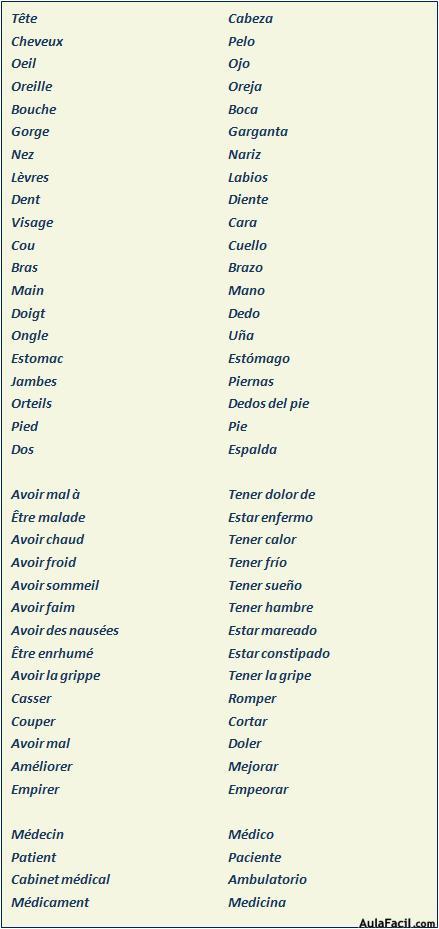Click the phrase Estar enfermo
The image size is (439, 929).
click(270, 517)
